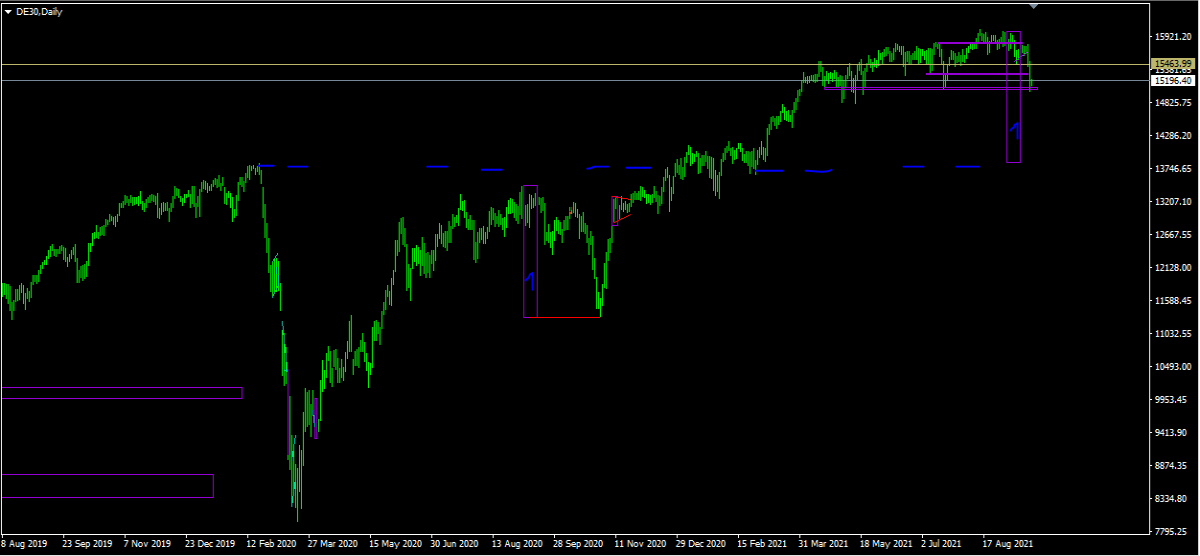1200x556 pixels.
Task: Click the 13 Aug 2020 date label
Action: click(x=515, y=545)
